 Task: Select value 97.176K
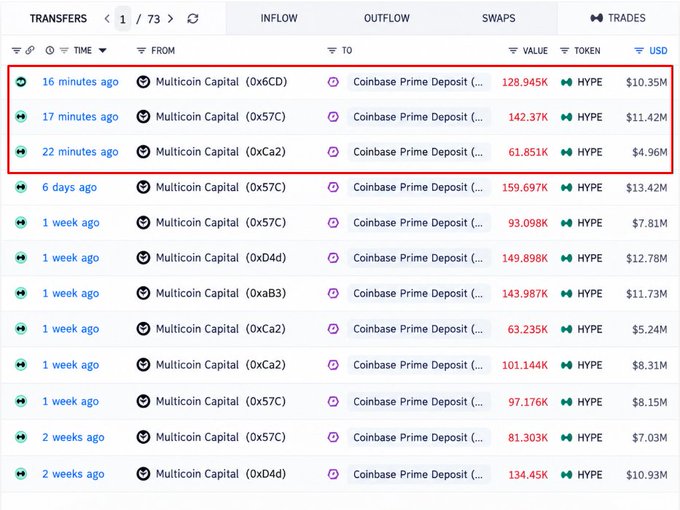click(x=528, y=402)
